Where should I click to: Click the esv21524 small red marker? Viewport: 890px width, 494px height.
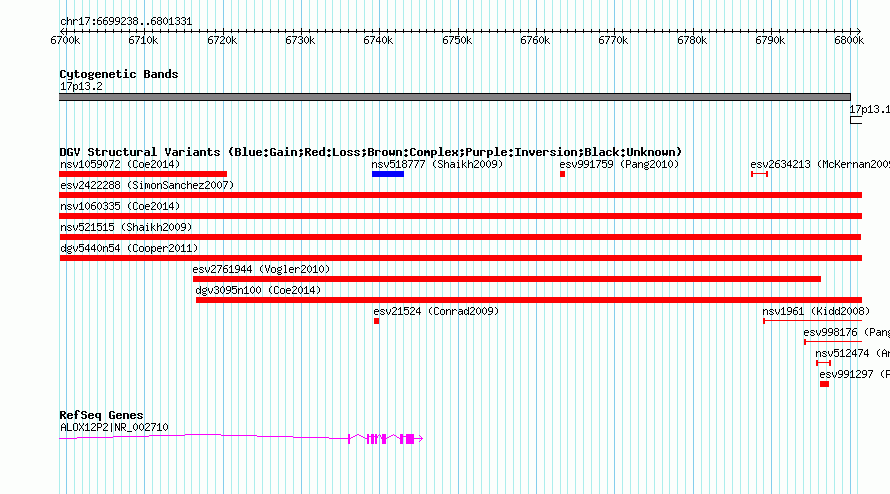coord(376,321)
